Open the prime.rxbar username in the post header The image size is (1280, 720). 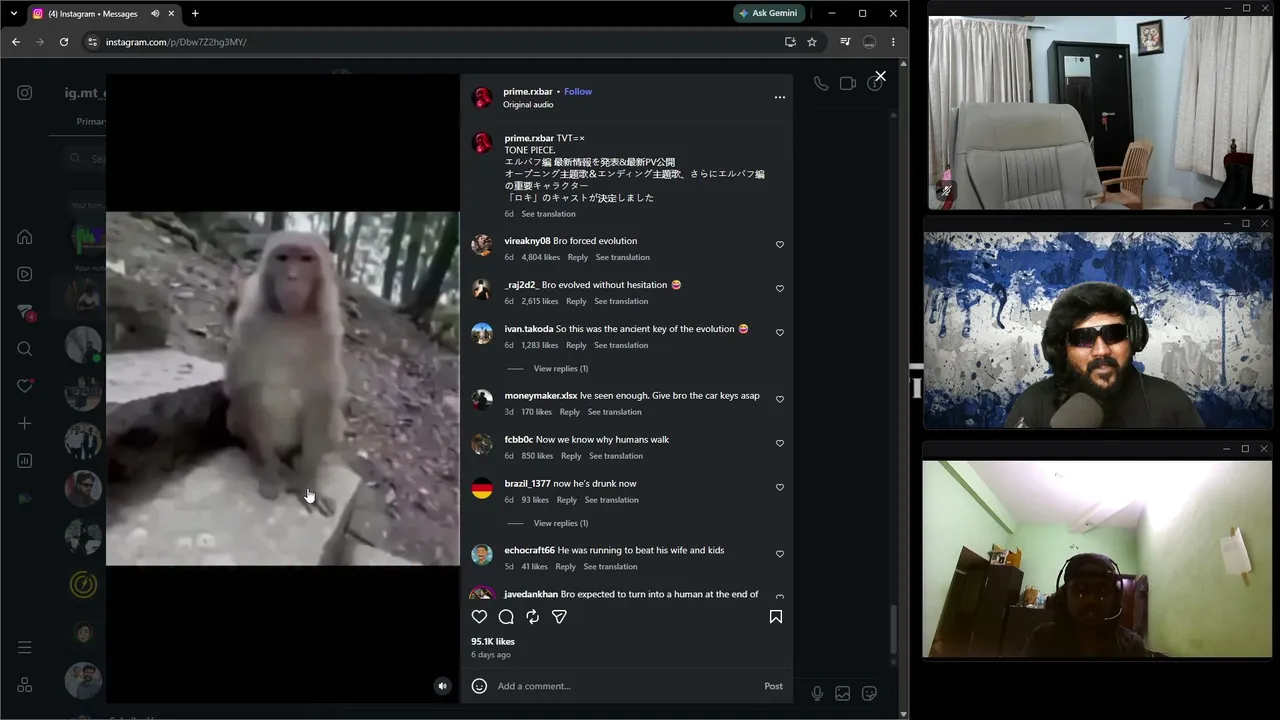(x=528, y=92)
